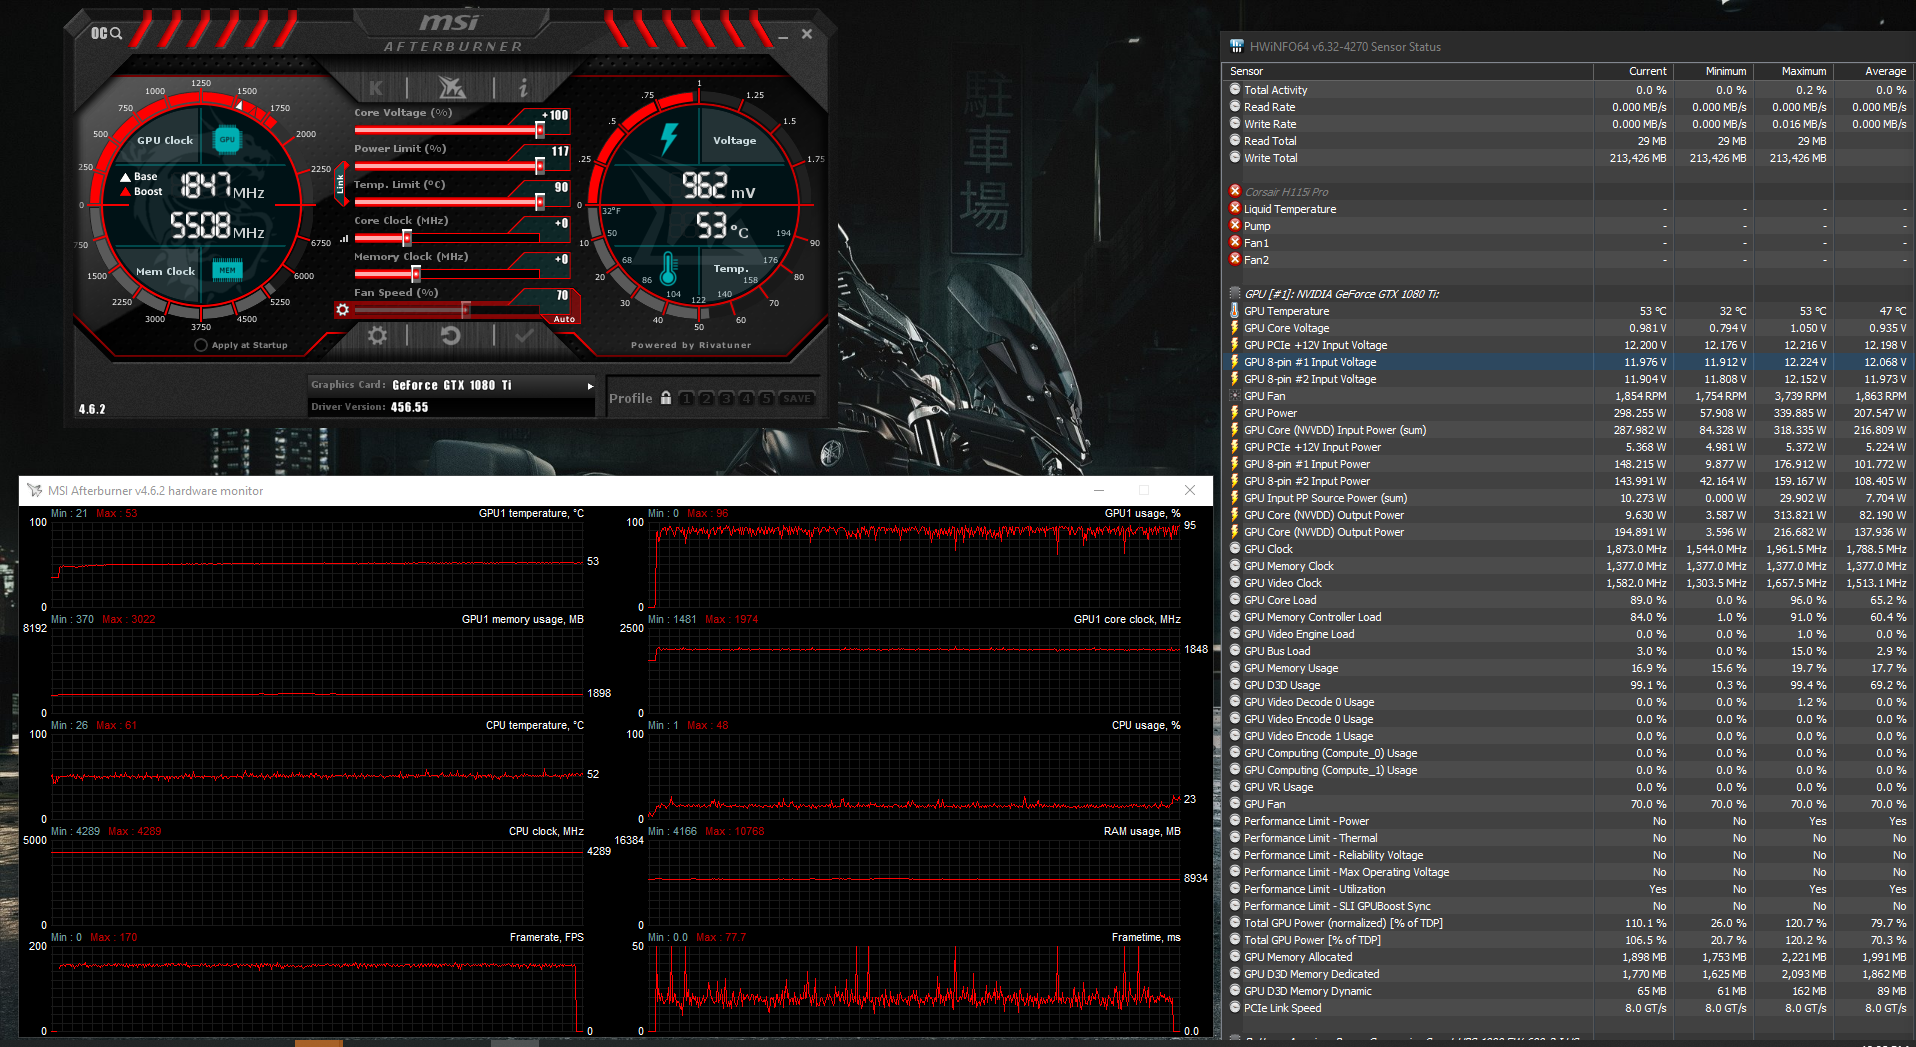Select profile slot 1

(686, 398)
